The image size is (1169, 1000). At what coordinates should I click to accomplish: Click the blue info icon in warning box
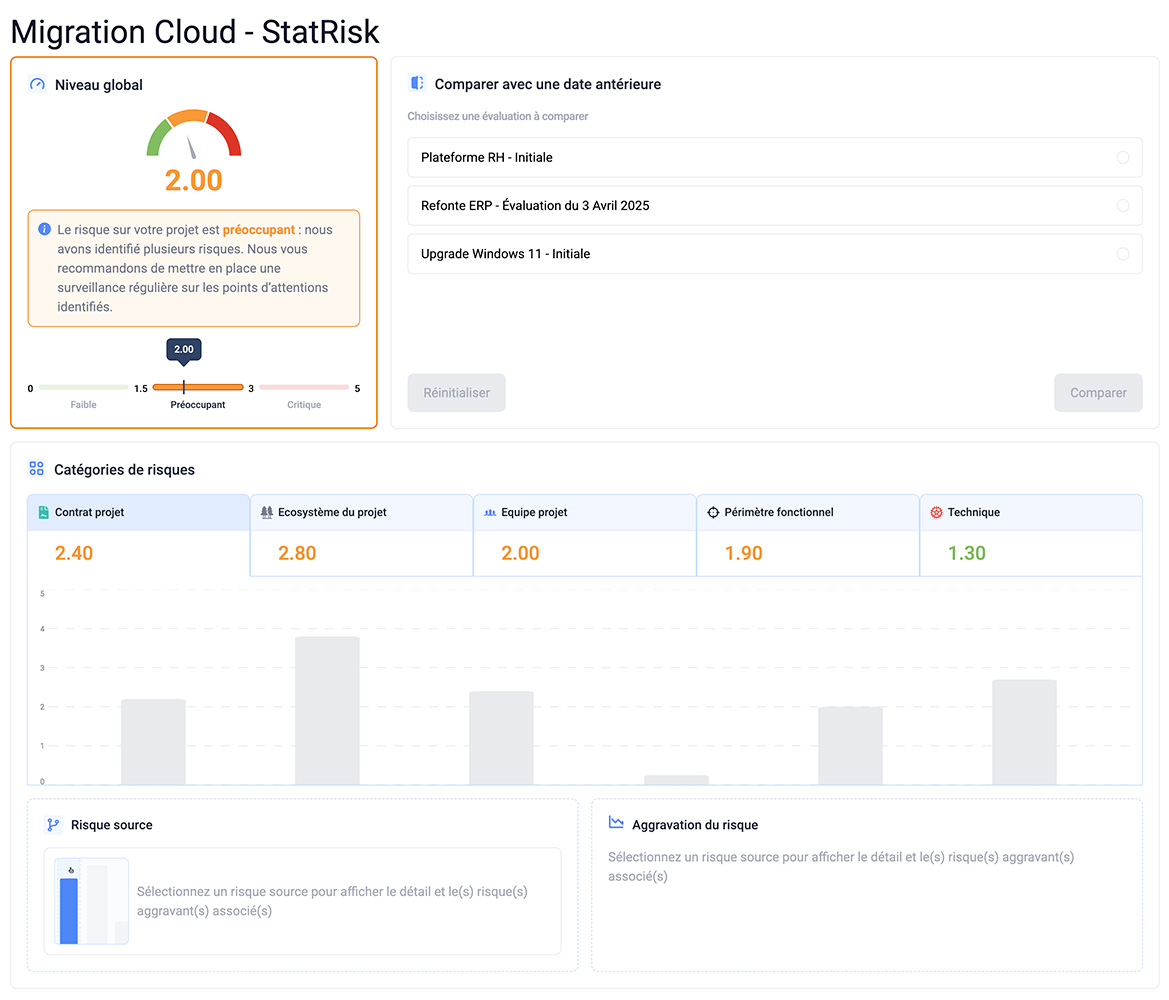44,229
